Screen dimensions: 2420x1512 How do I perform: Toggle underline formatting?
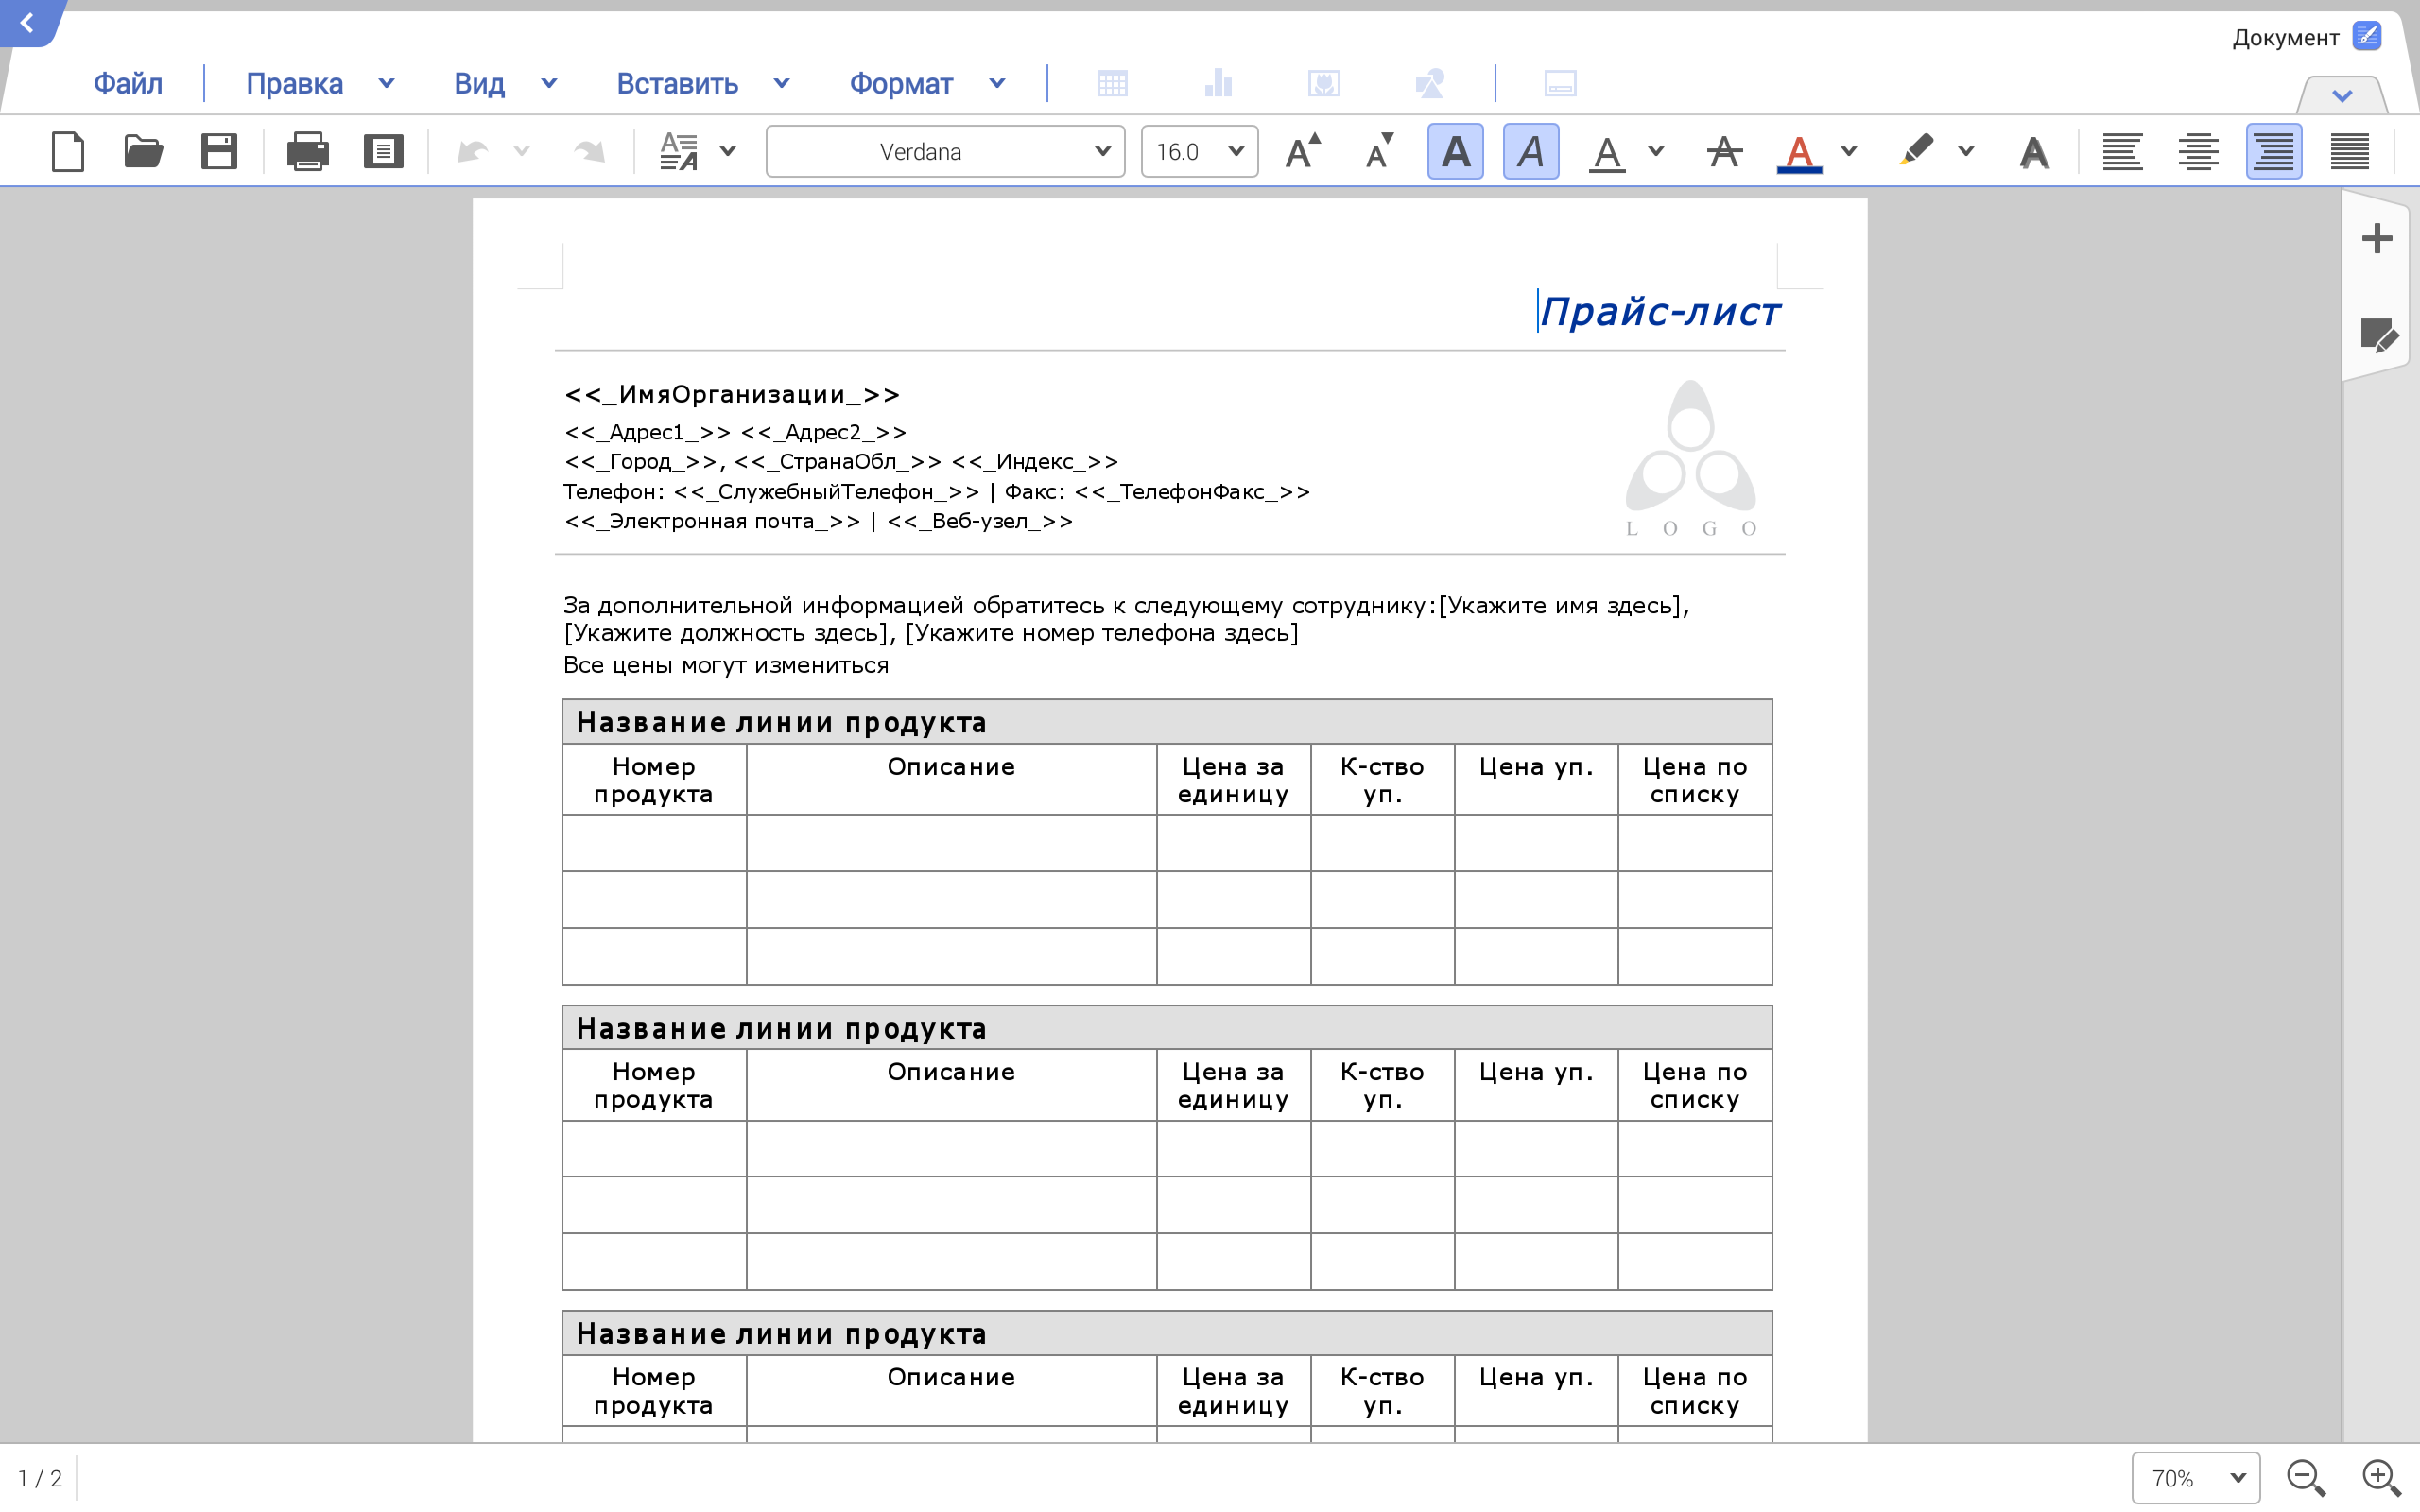pyautogui.click(x=1607, y=153)
